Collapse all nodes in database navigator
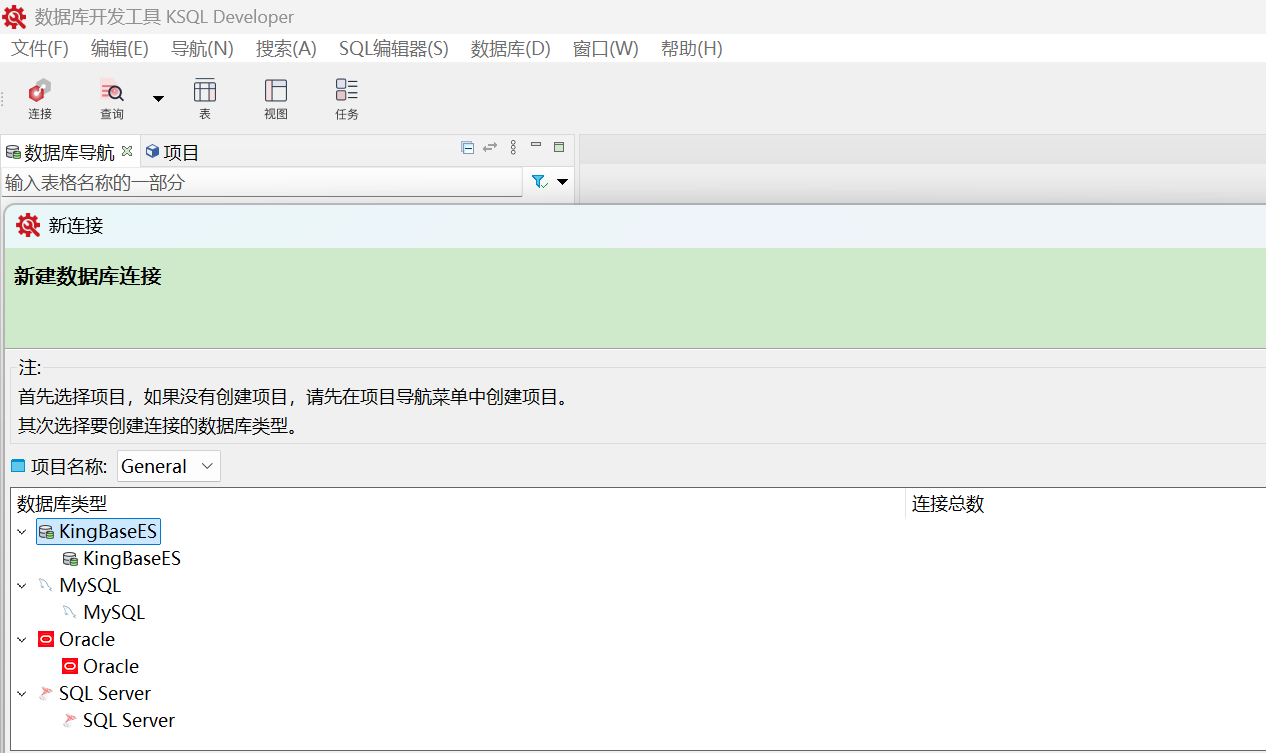Viewport: 1266px width, 753px height. (467, 147)
